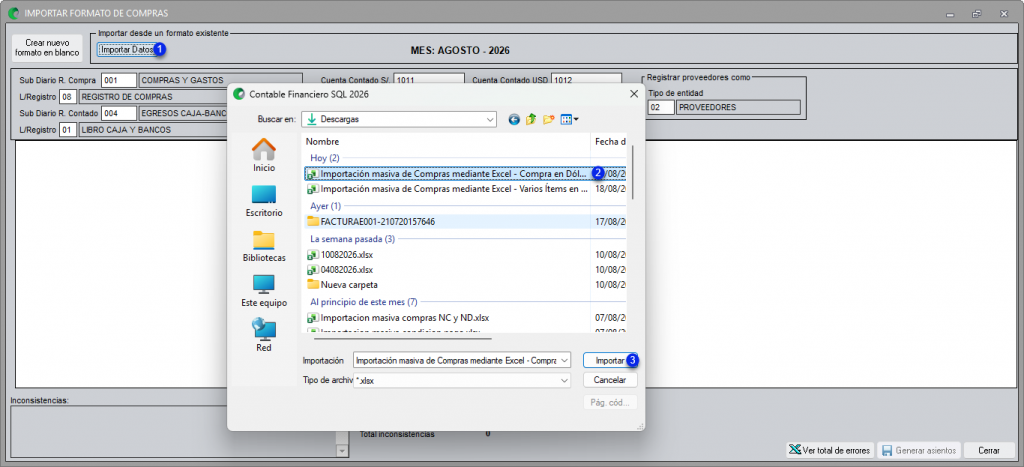The width and height of the screenshot is (1024, 467).
Task: Click the Tipo de entidad code field 02
Action: 660,107
